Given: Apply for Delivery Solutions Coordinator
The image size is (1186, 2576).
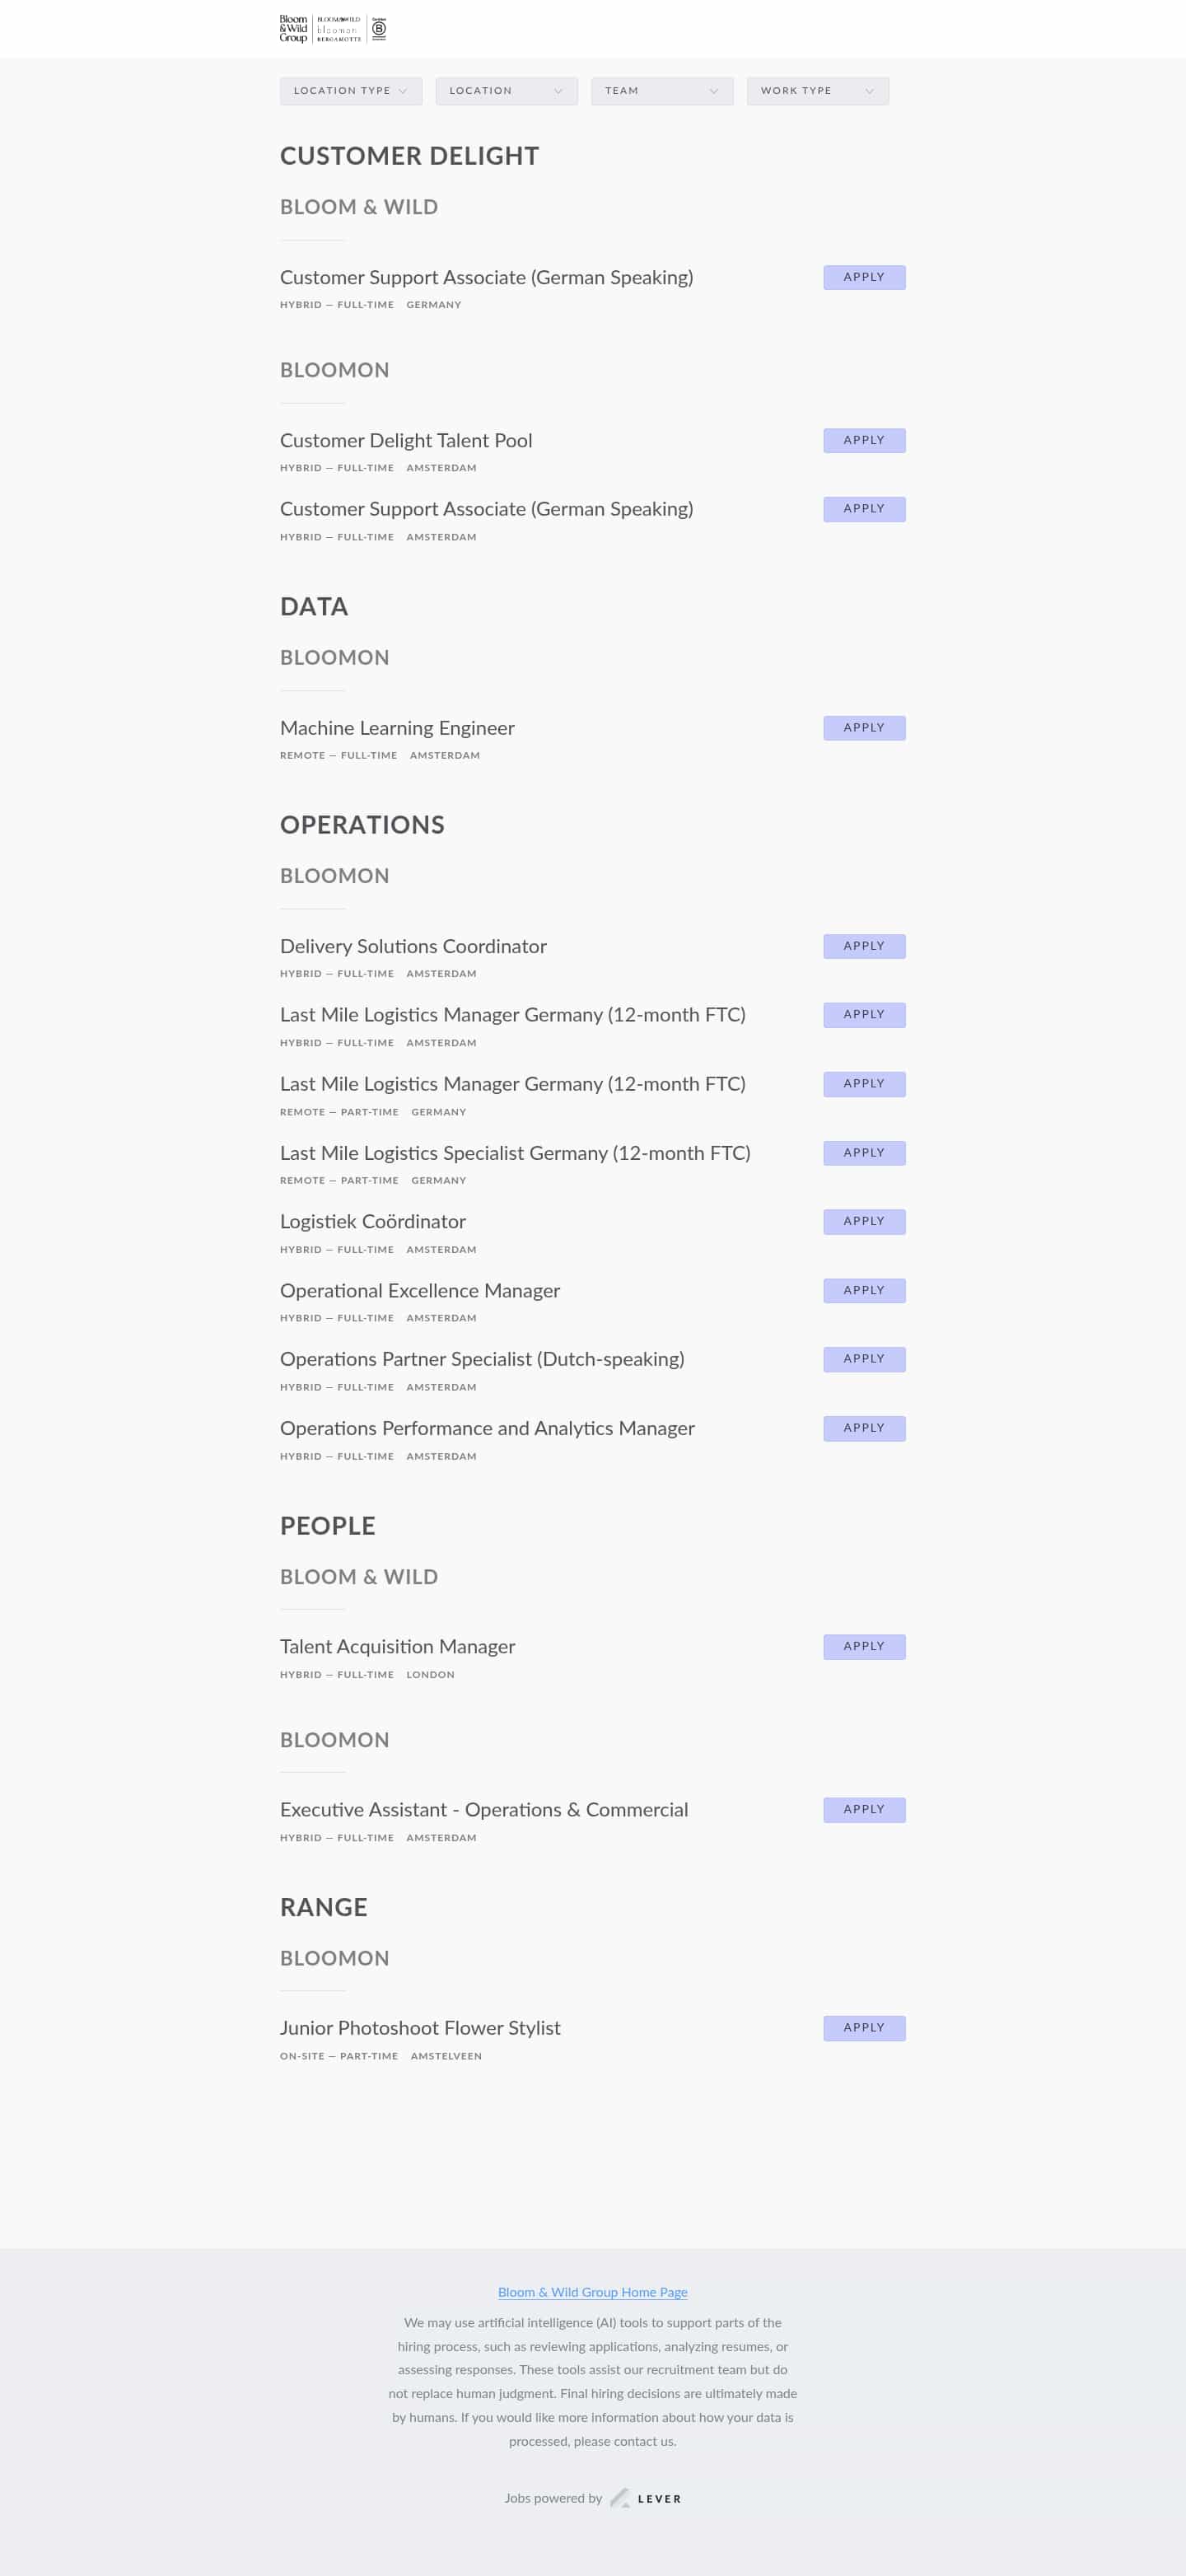Looking at the screenshot, I should point(863,946).
